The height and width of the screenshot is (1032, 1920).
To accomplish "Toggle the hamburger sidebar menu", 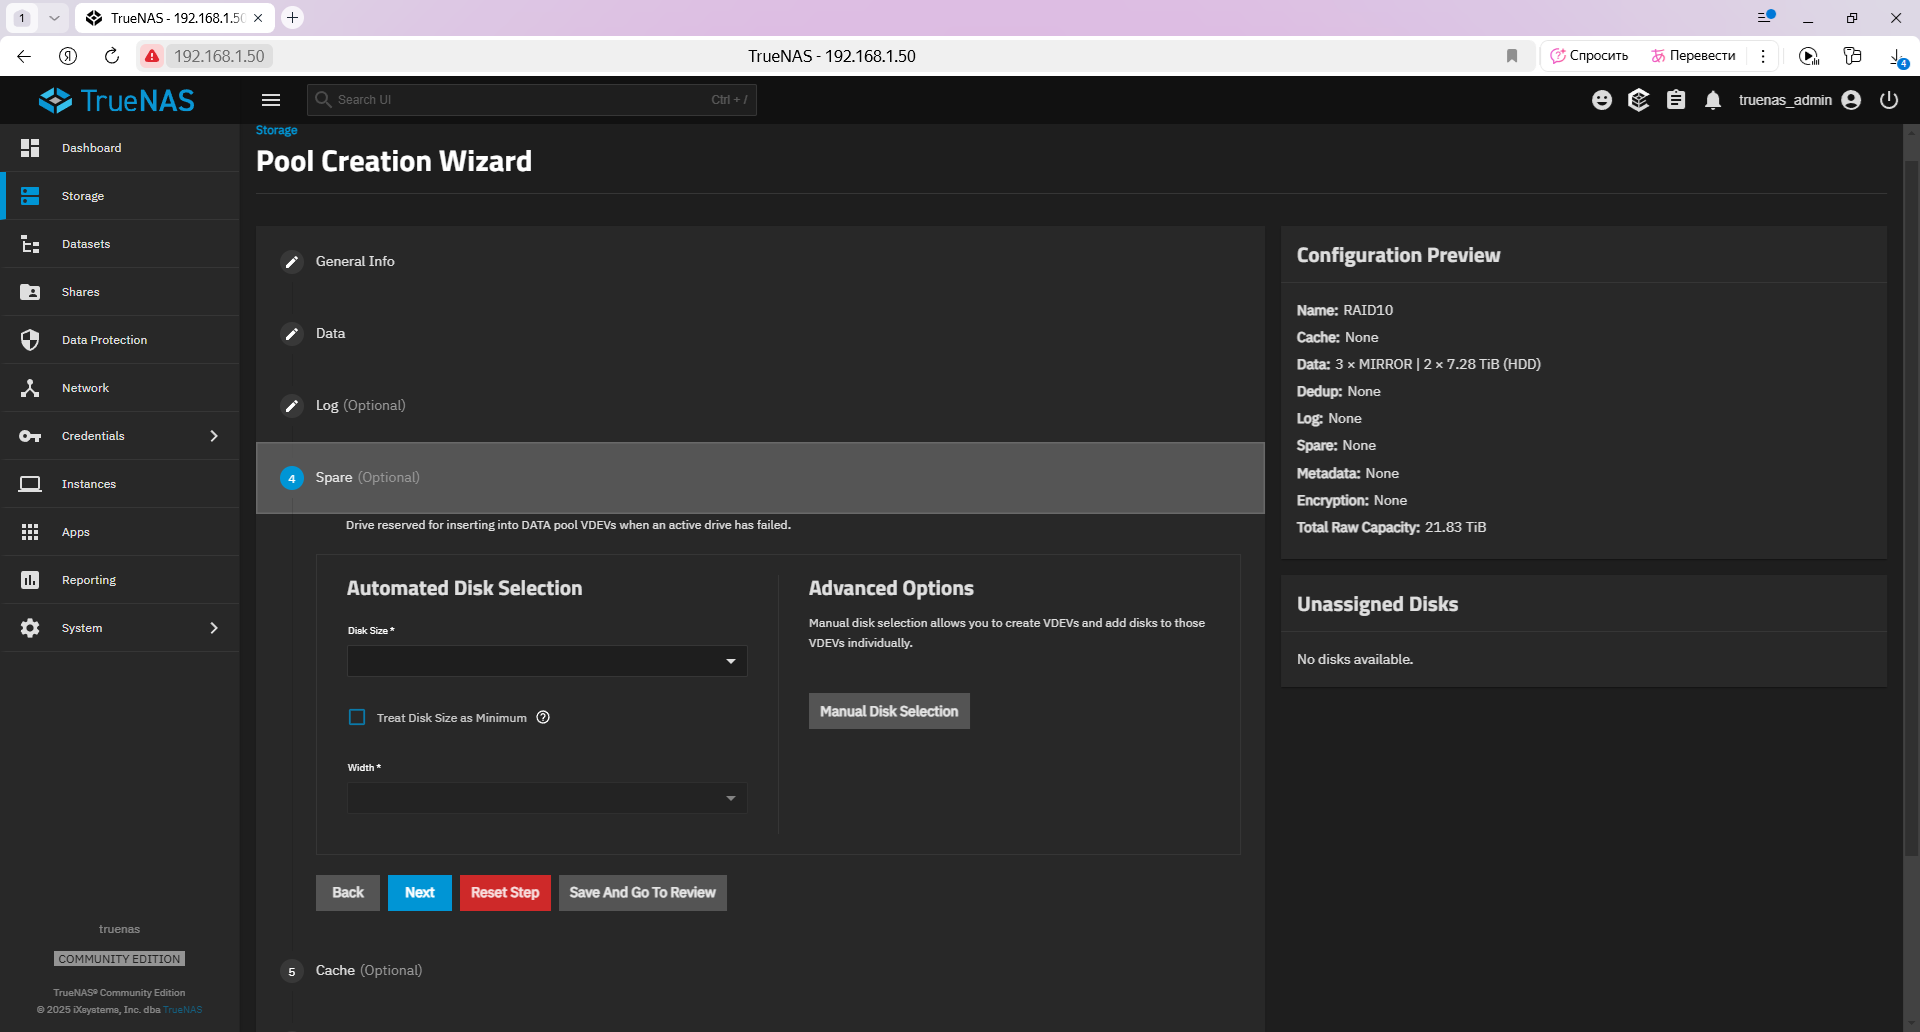I will [x=271, y=100].
